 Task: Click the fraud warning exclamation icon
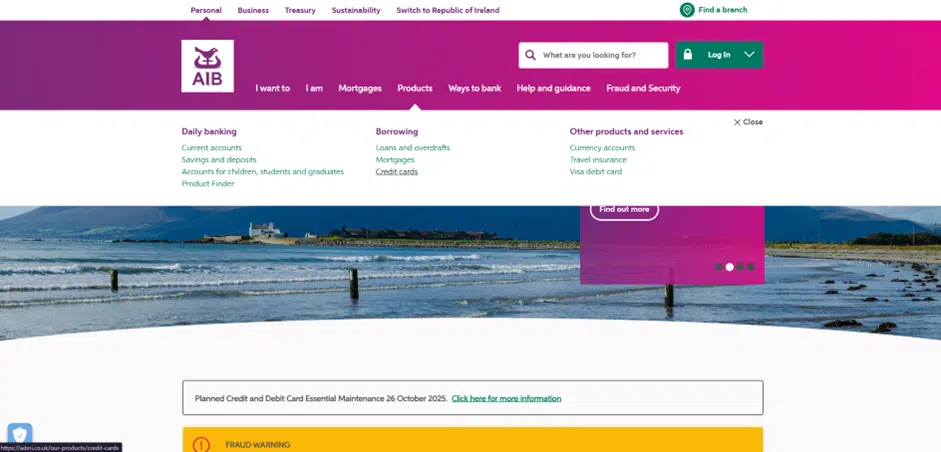coord(201,444)
